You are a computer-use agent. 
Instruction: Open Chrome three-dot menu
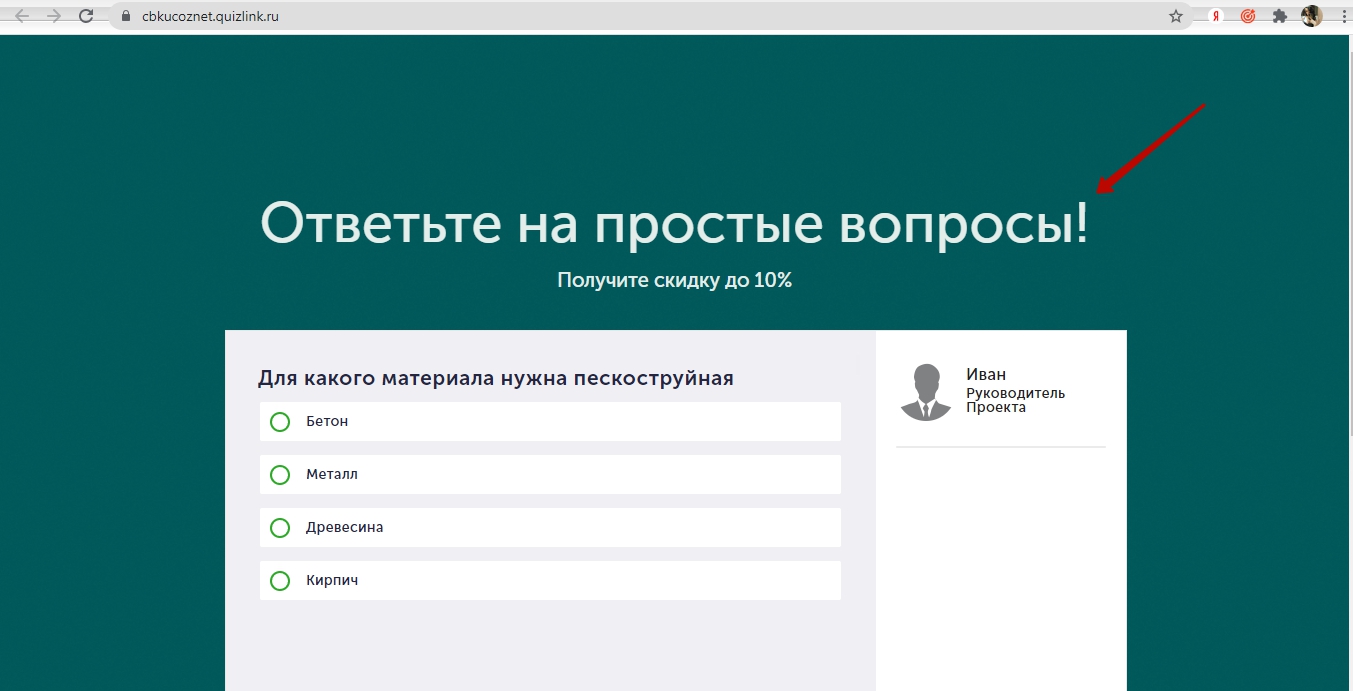(1343, 16)
